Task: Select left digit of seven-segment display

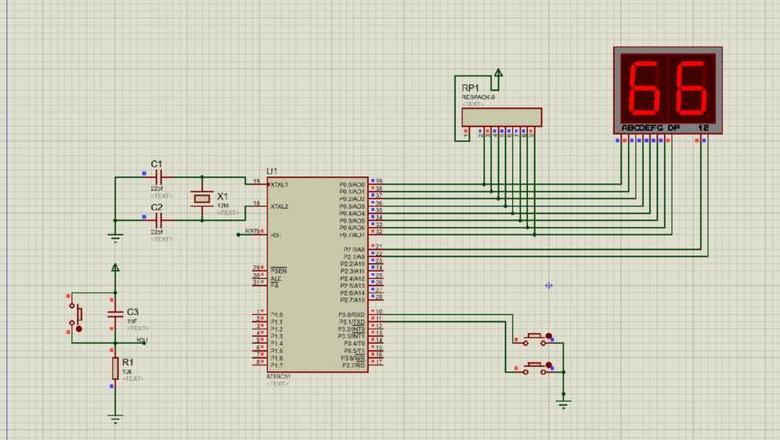Action: pos(645,88)
